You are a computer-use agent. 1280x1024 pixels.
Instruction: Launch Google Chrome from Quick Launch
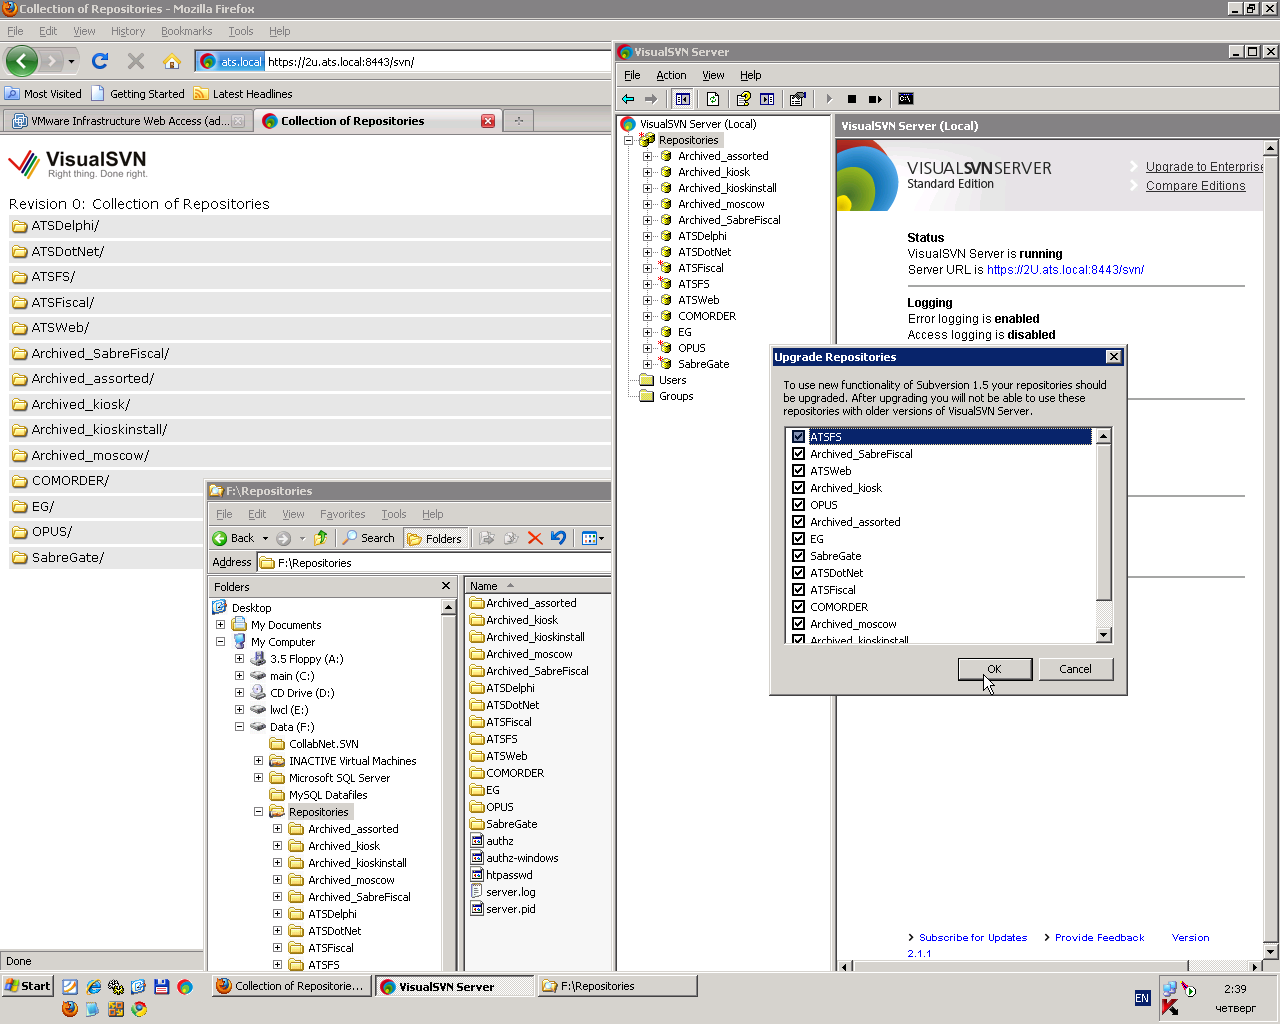tap(139, 1009)
